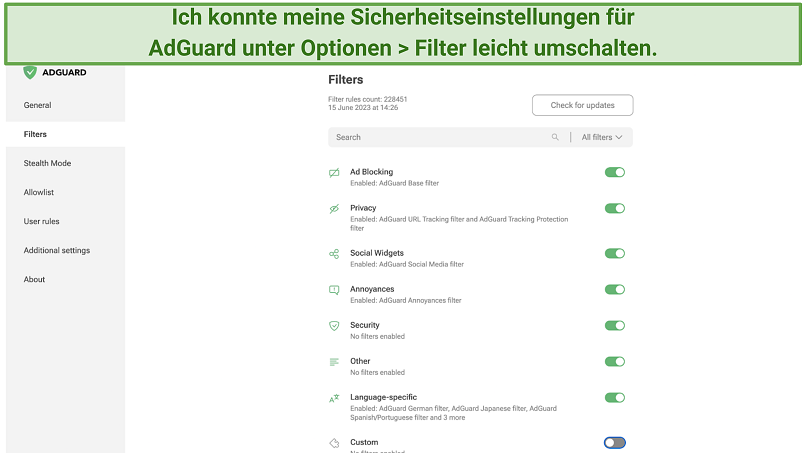Click the Other filters list icon
This screenshot has width=806, height=453.
334,362
